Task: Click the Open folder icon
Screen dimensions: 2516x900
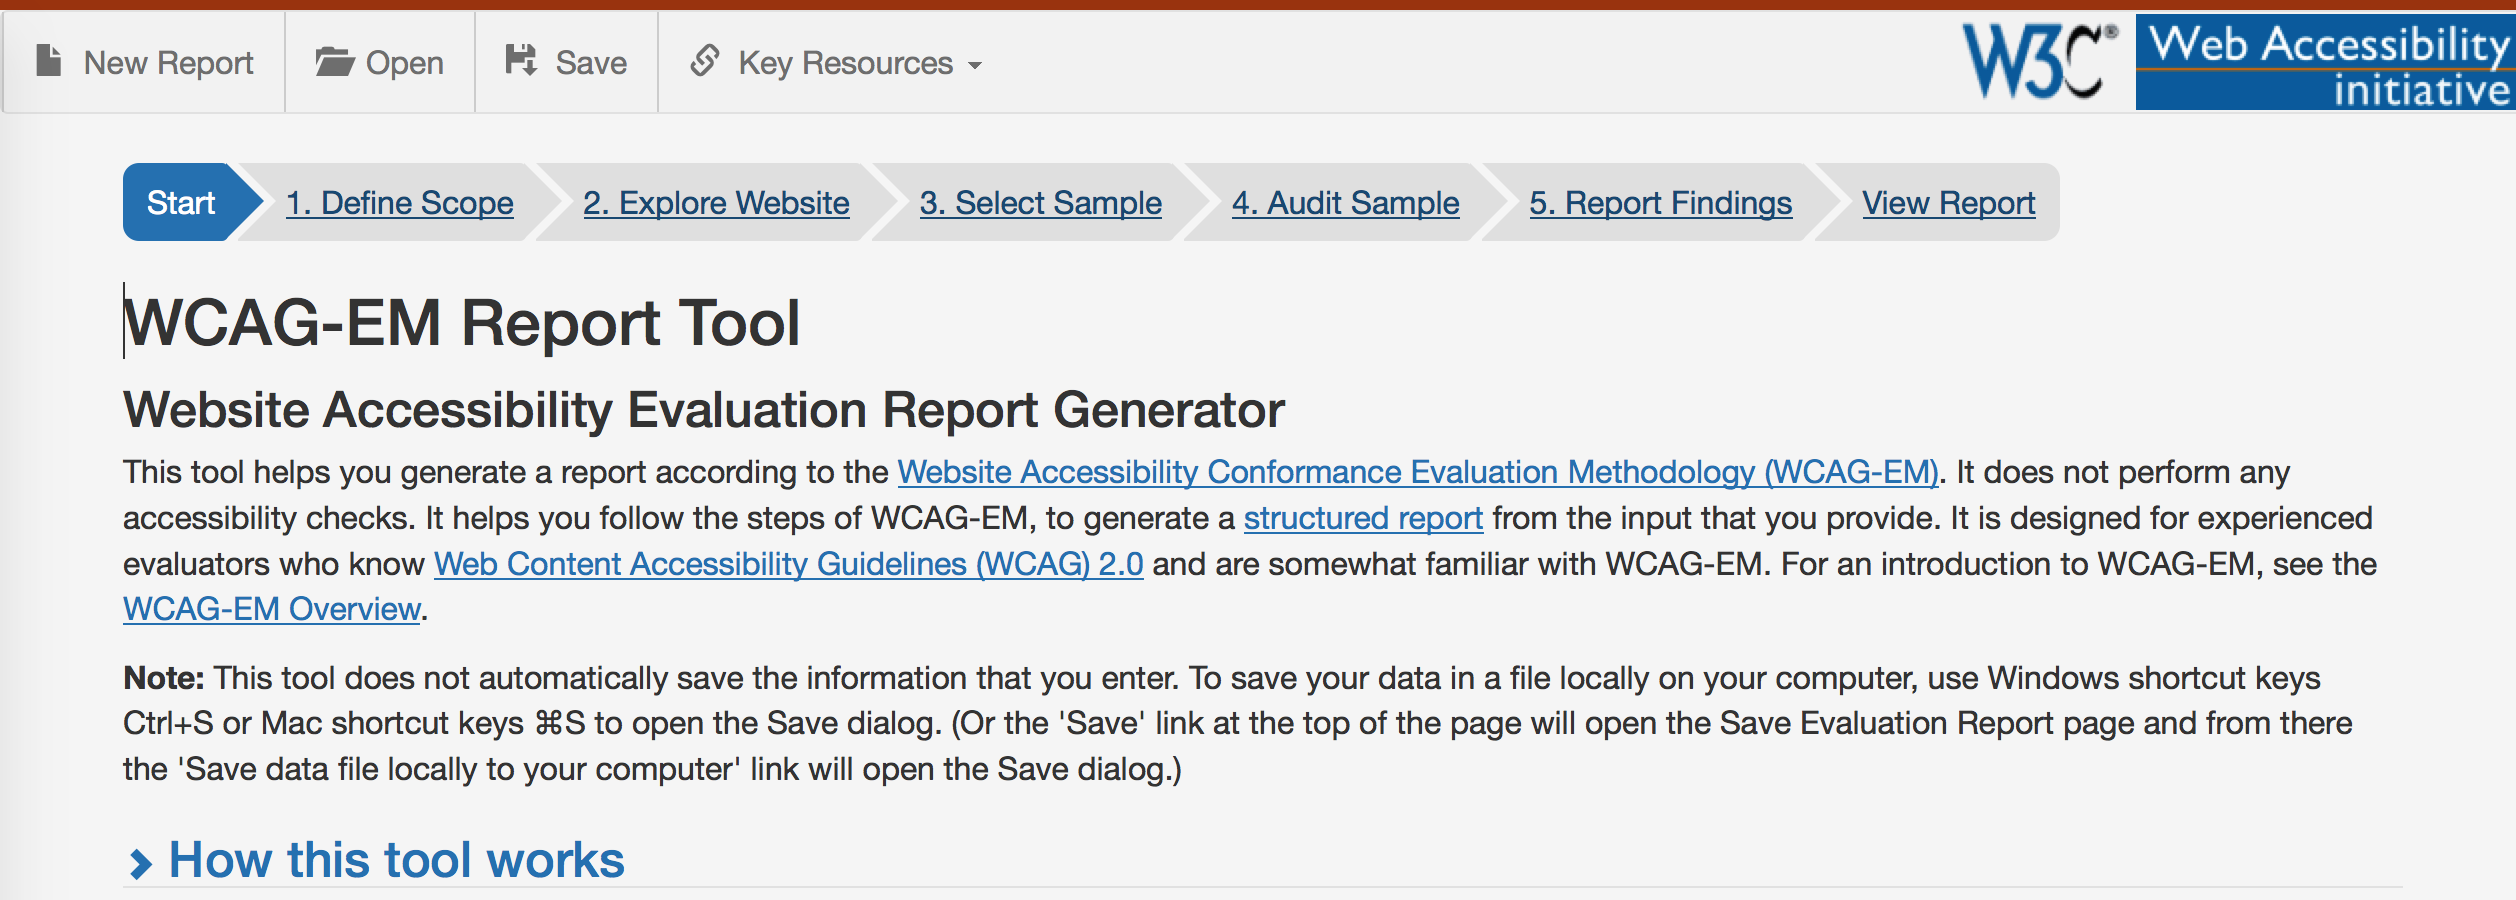Action: (x=334, y=62)
